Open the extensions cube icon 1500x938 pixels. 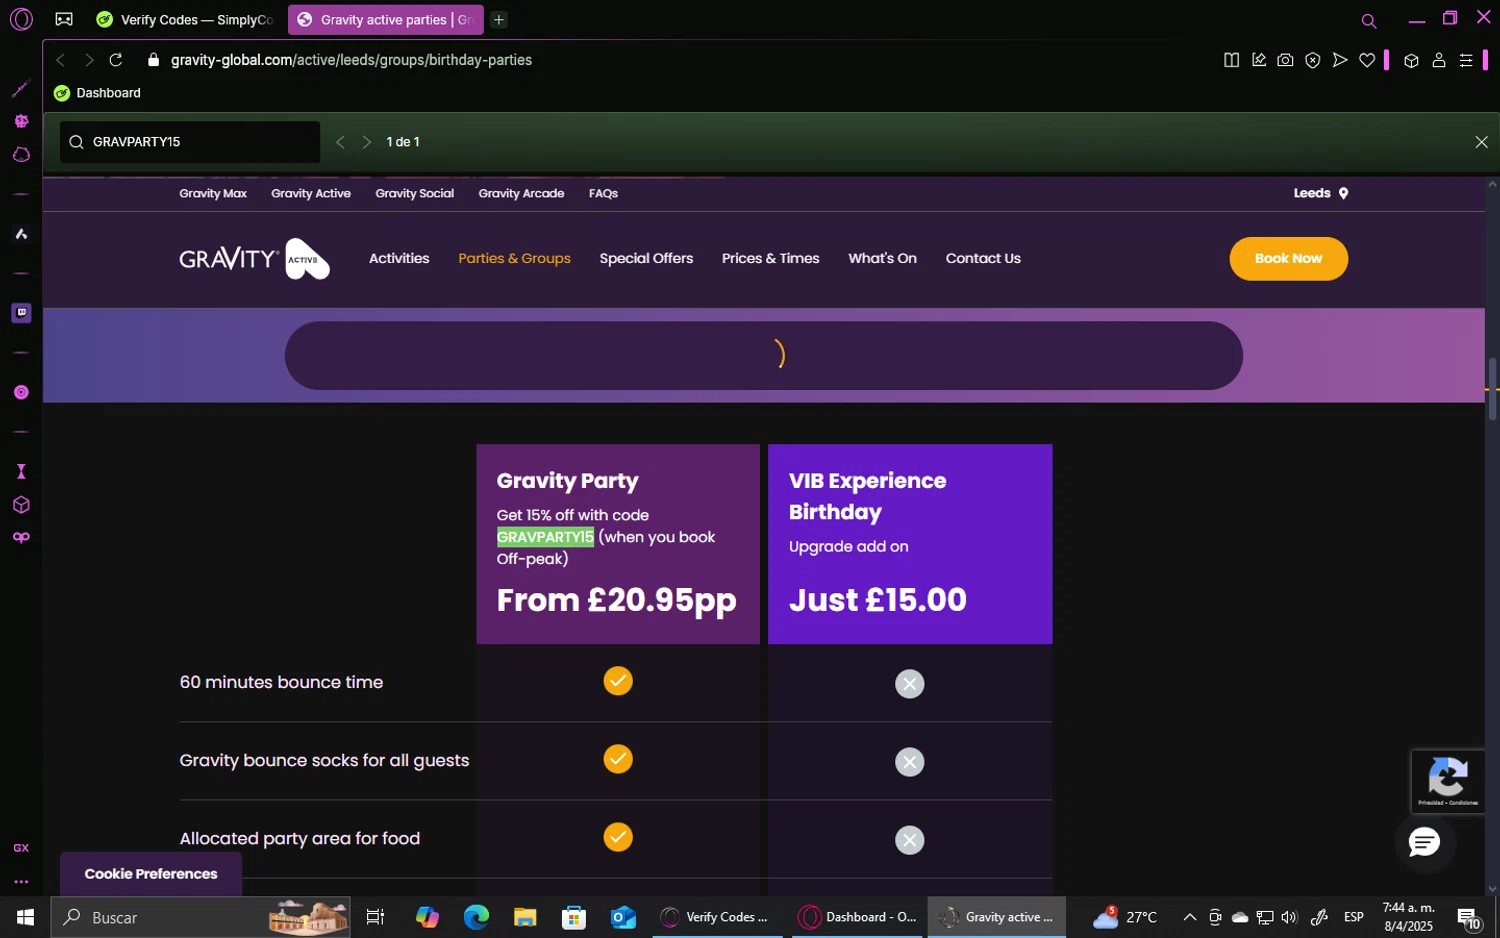[1411, 60]
